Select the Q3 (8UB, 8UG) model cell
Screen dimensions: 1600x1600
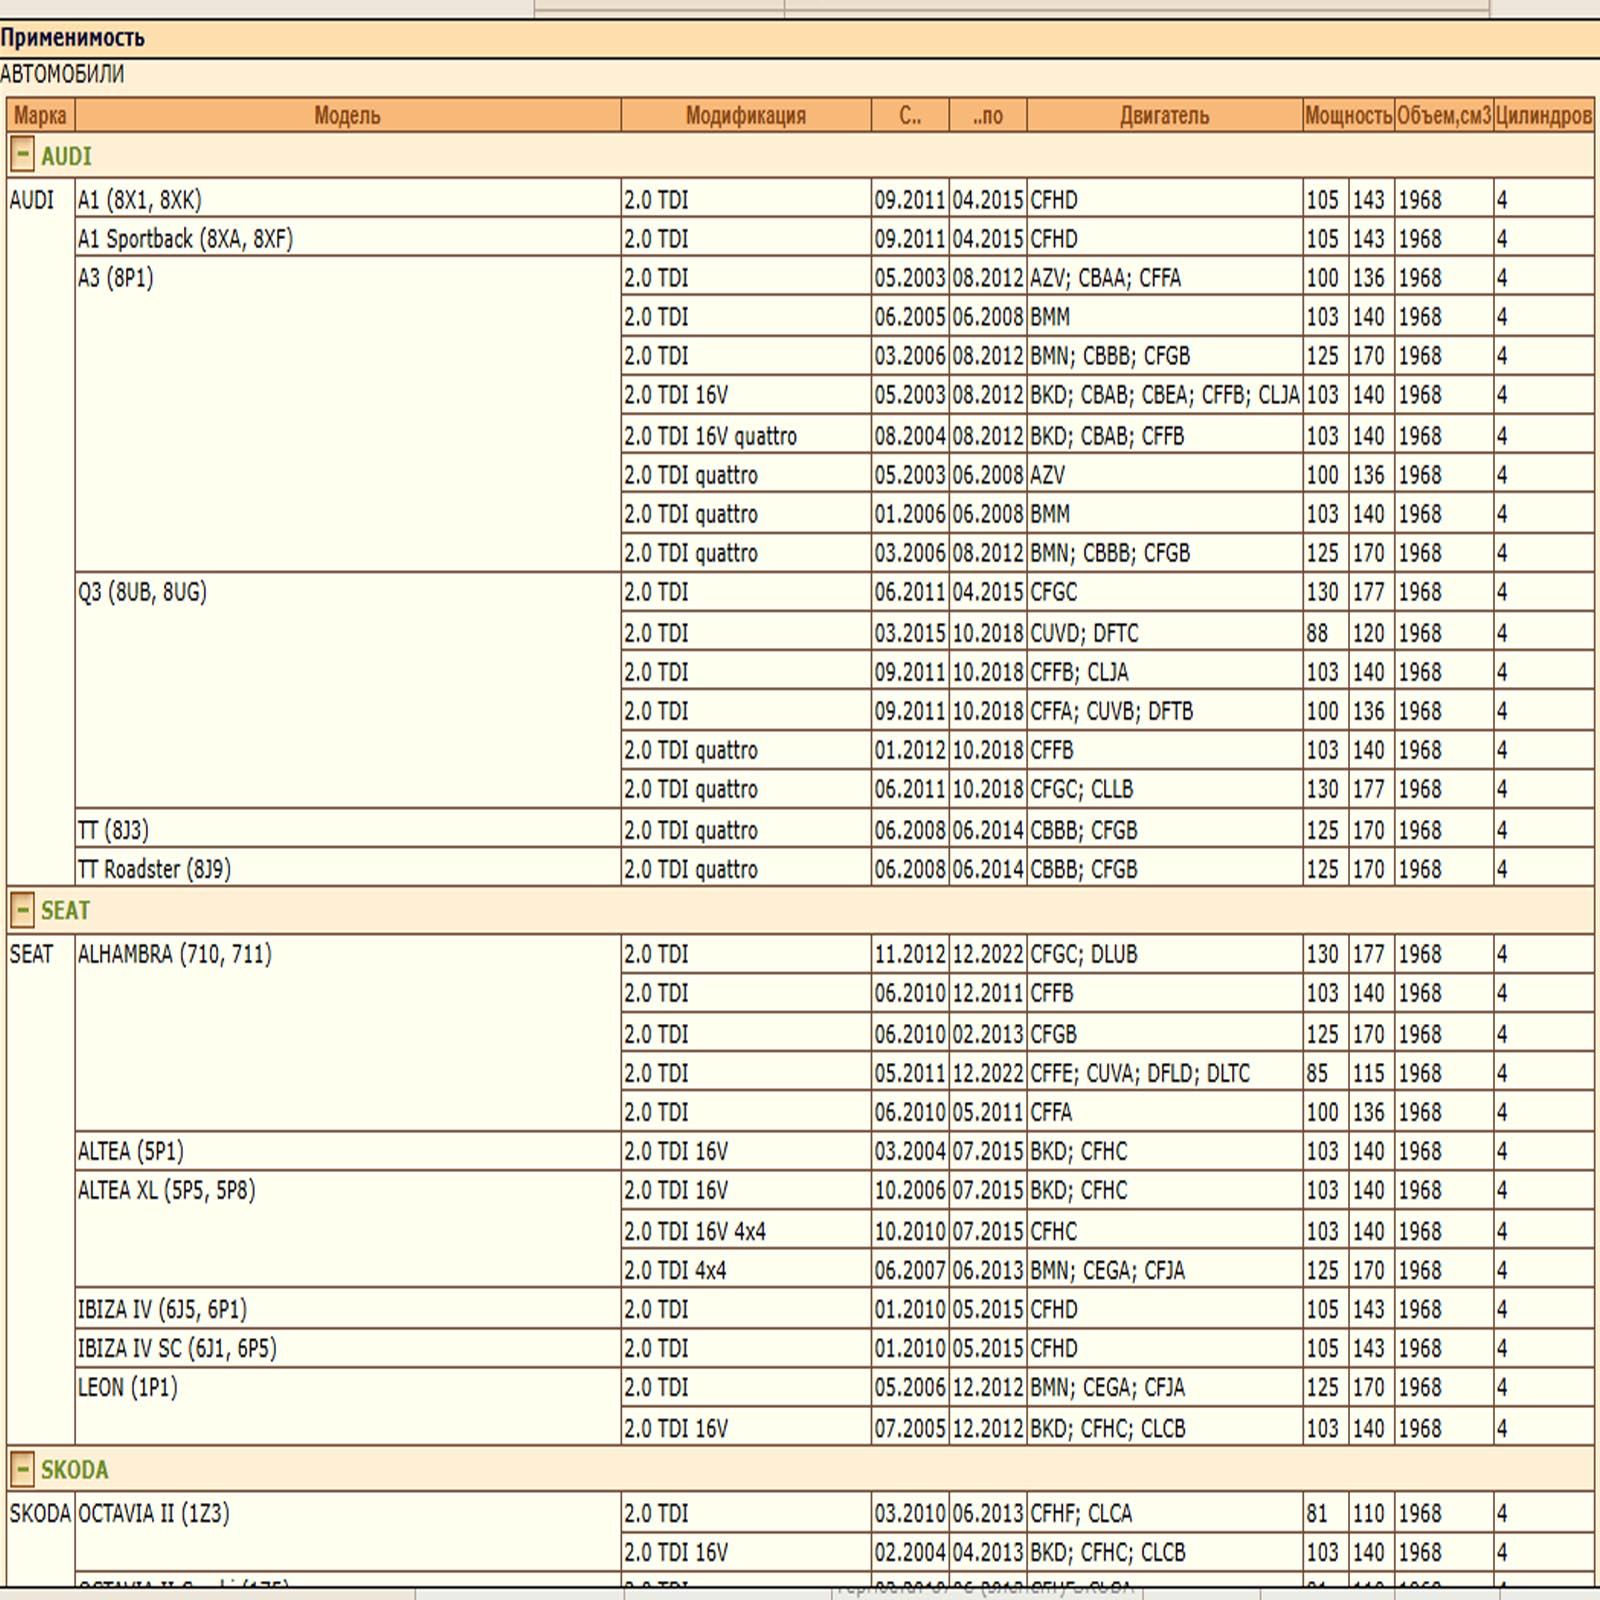pos(142,592)
